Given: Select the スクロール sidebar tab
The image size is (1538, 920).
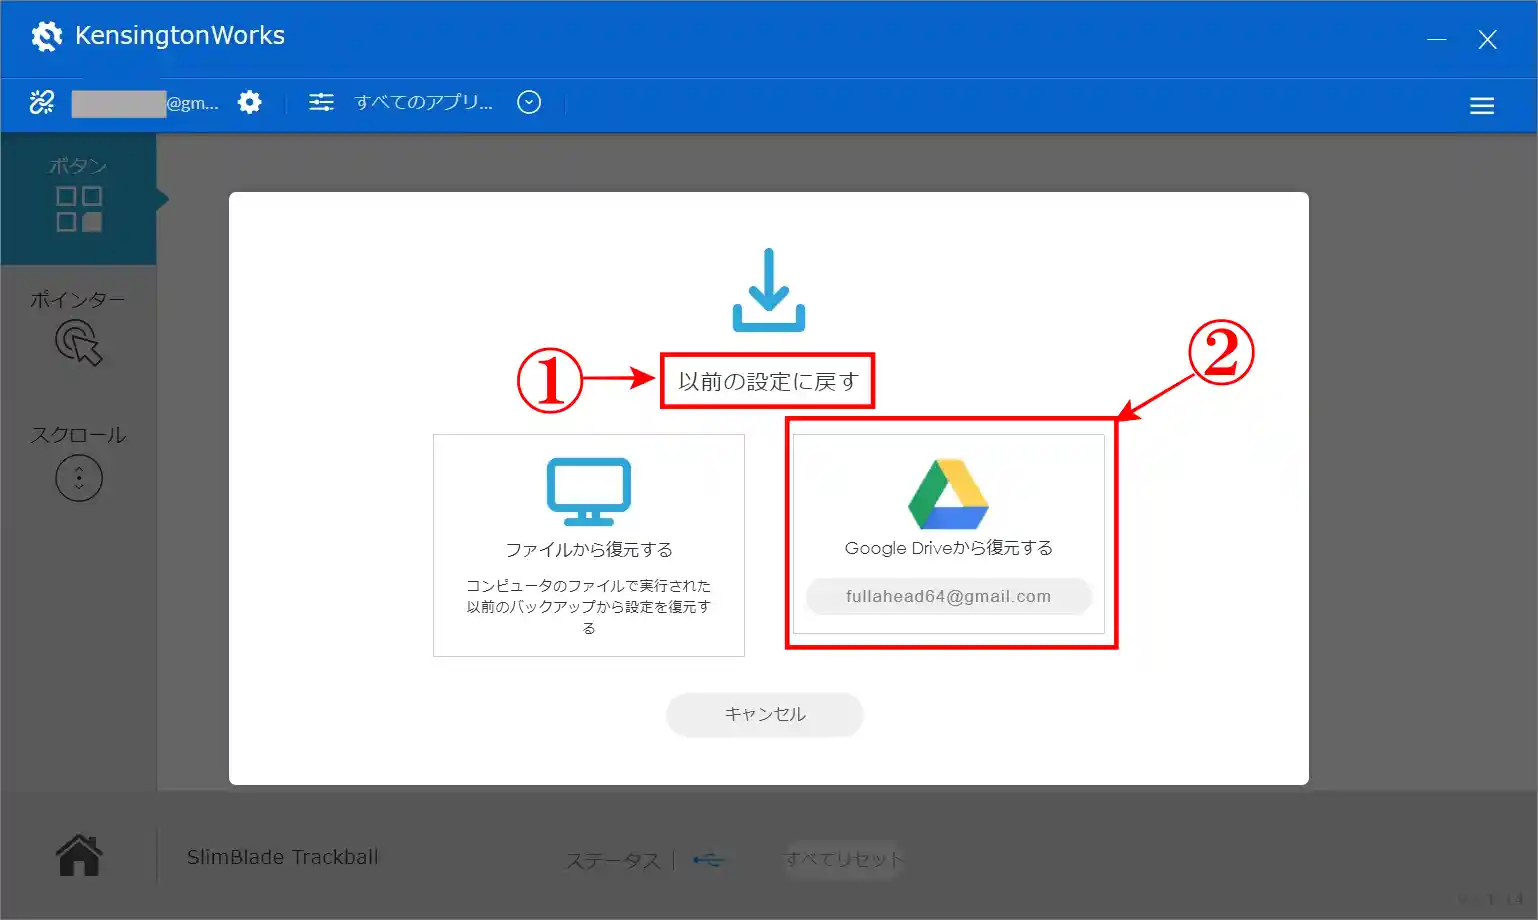Looking at the screenshot, I should click(78, 463).
